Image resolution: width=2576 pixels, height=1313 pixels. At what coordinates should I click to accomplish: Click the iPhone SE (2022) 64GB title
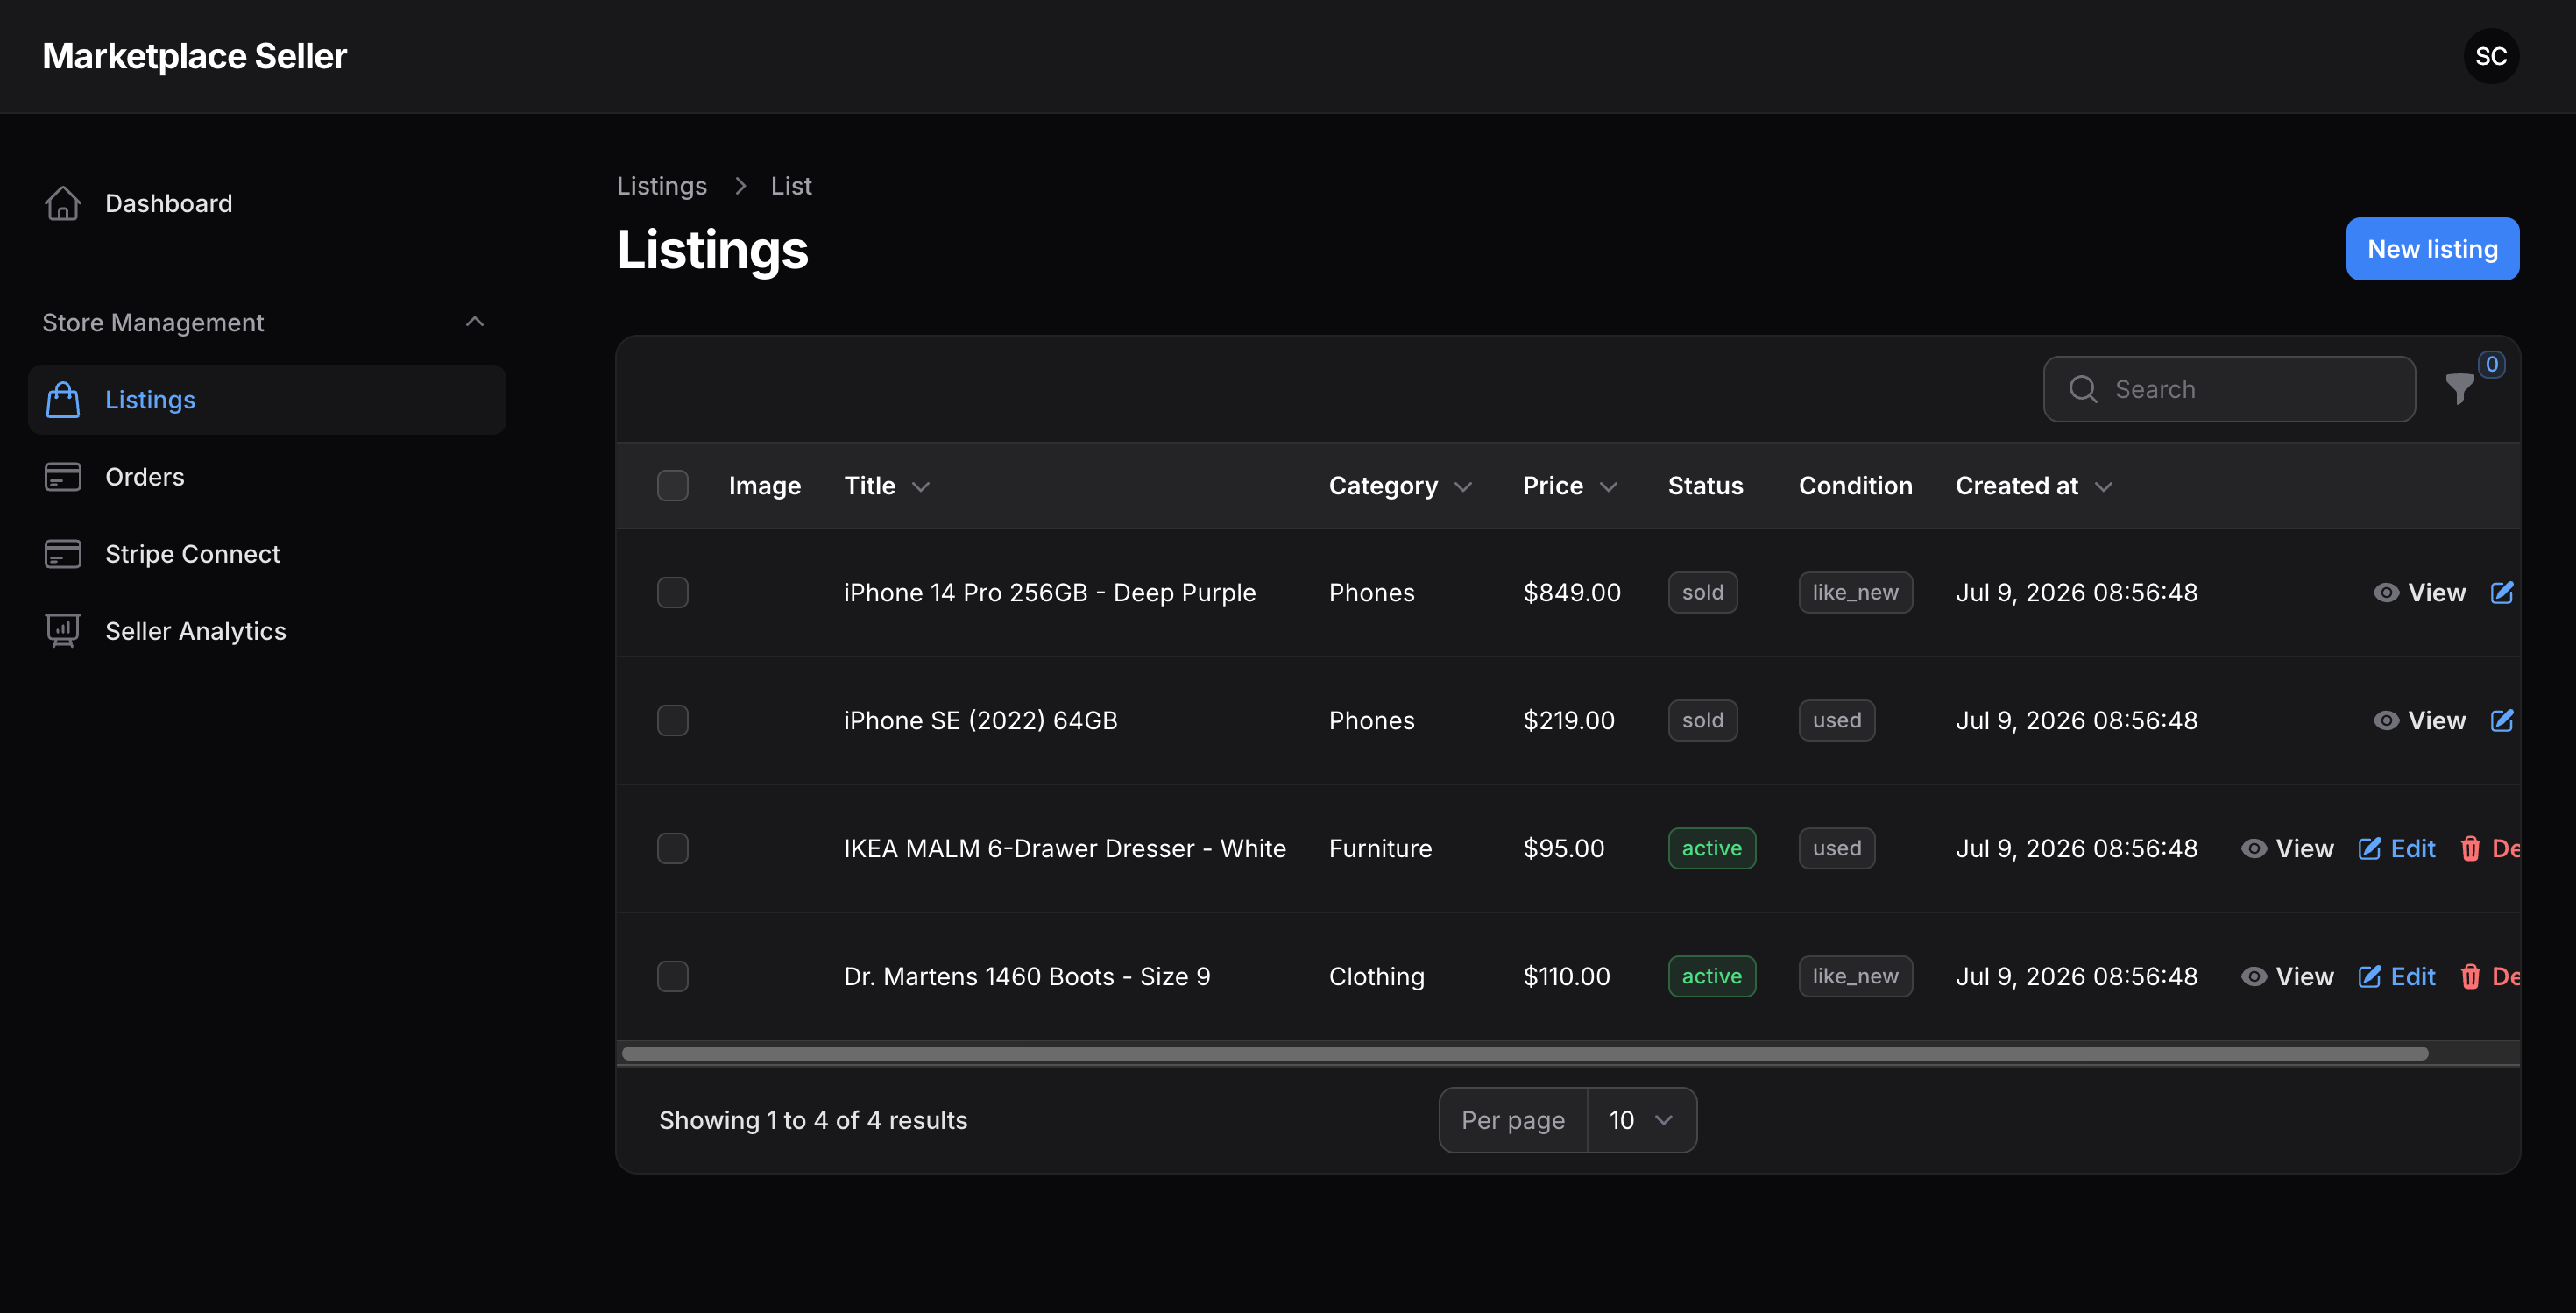click(980, 720)
